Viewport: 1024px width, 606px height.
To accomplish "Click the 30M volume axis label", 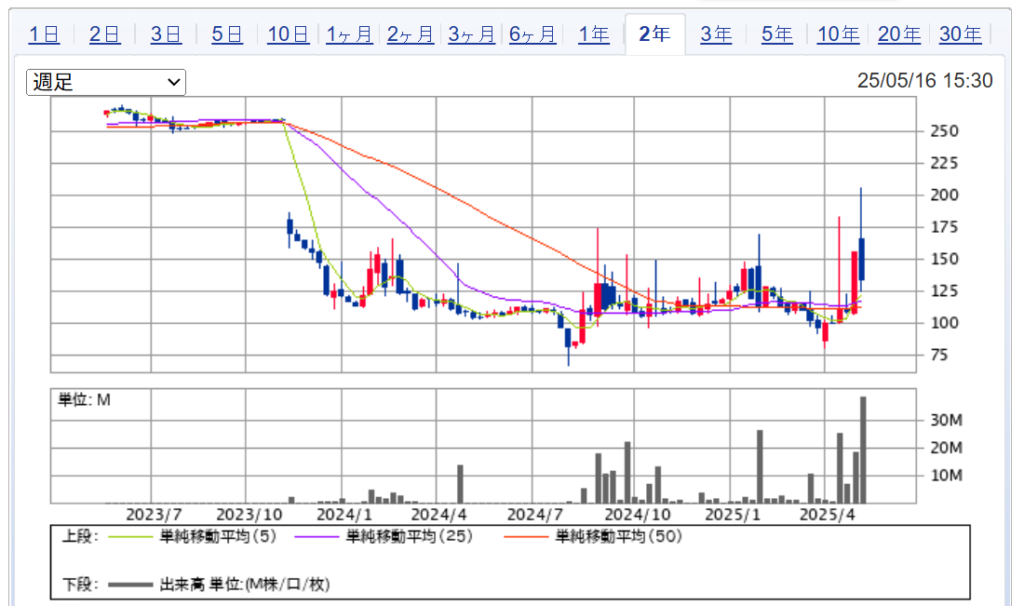I will 946,421.
